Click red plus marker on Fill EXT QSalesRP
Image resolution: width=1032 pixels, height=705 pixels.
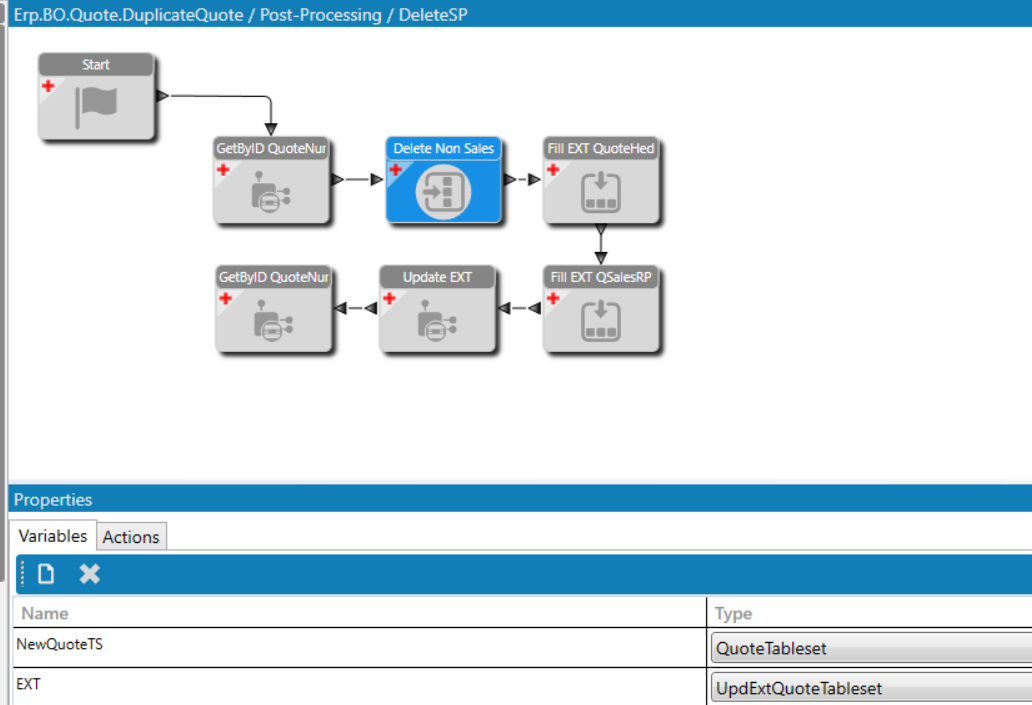[553, 298]
